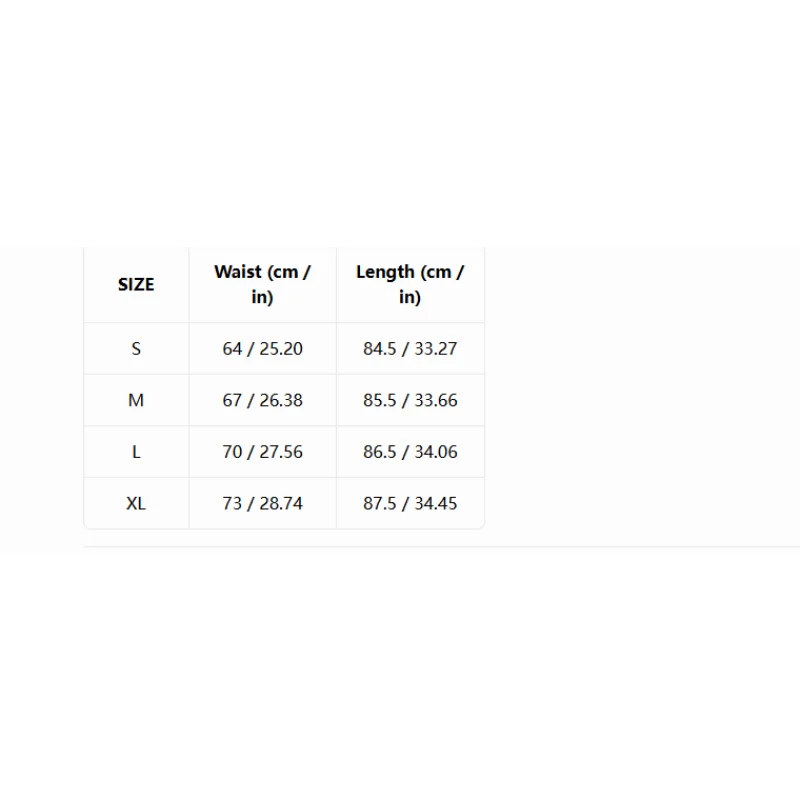Click the 84.5 / 33.27 length value
The height and width of the screenshot is (800, 800).
pyautogui.click(x=410, y=348)
